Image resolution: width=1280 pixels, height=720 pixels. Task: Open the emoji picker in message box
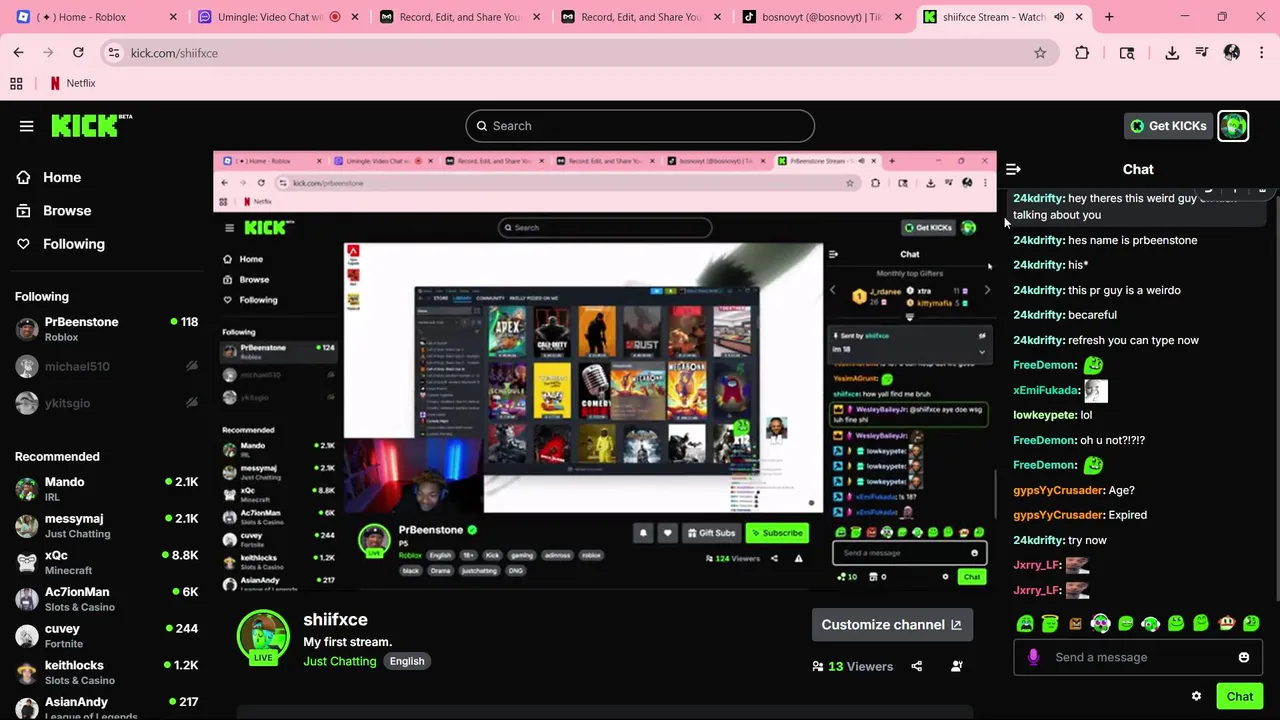pos(1244,657)
